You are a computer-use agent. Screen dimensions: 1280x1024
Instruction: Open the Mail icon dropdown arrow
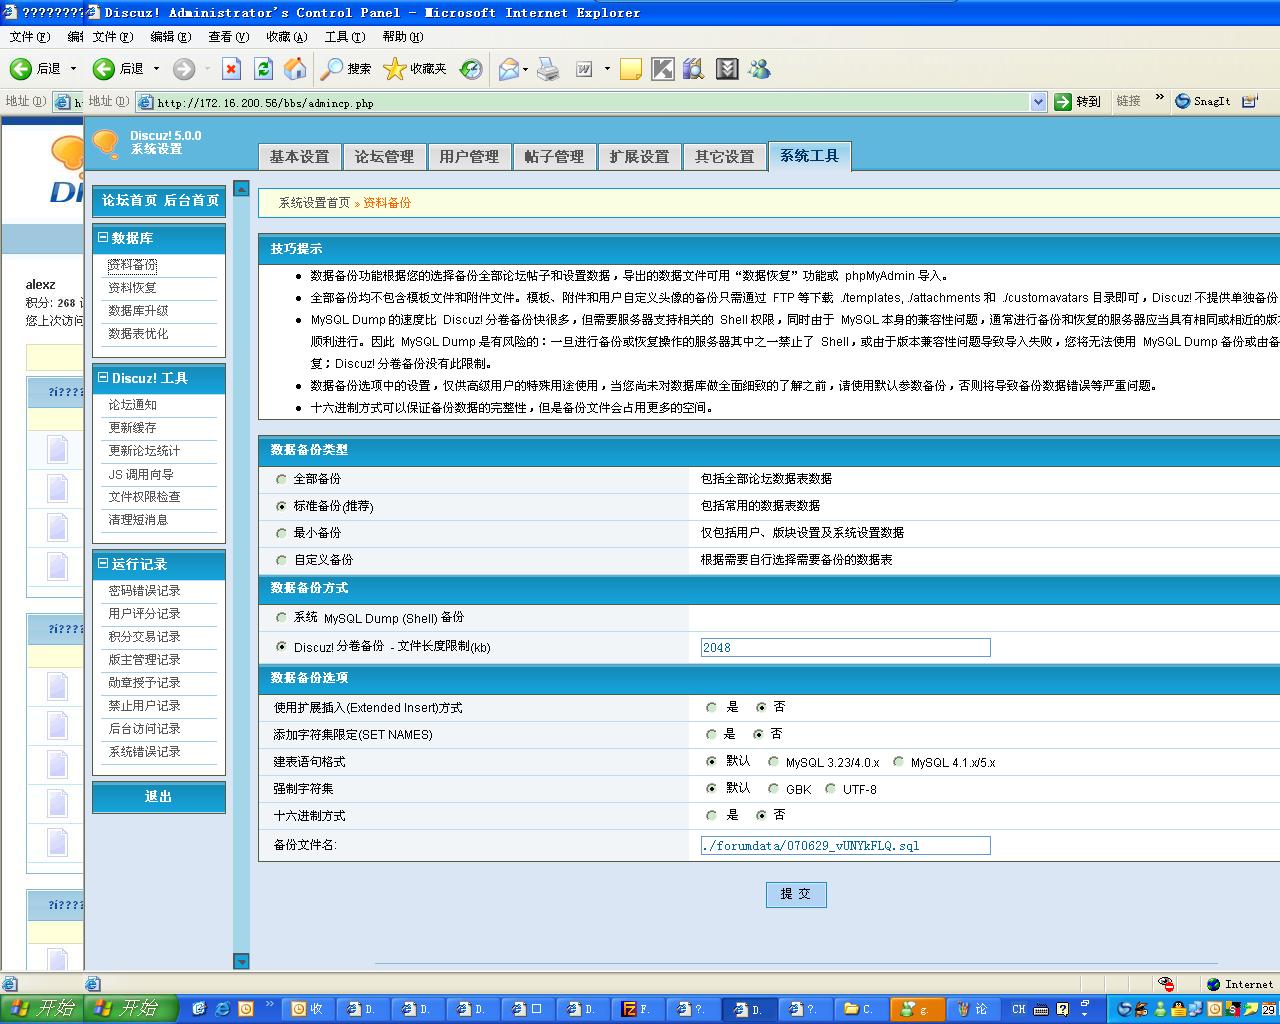525,69
